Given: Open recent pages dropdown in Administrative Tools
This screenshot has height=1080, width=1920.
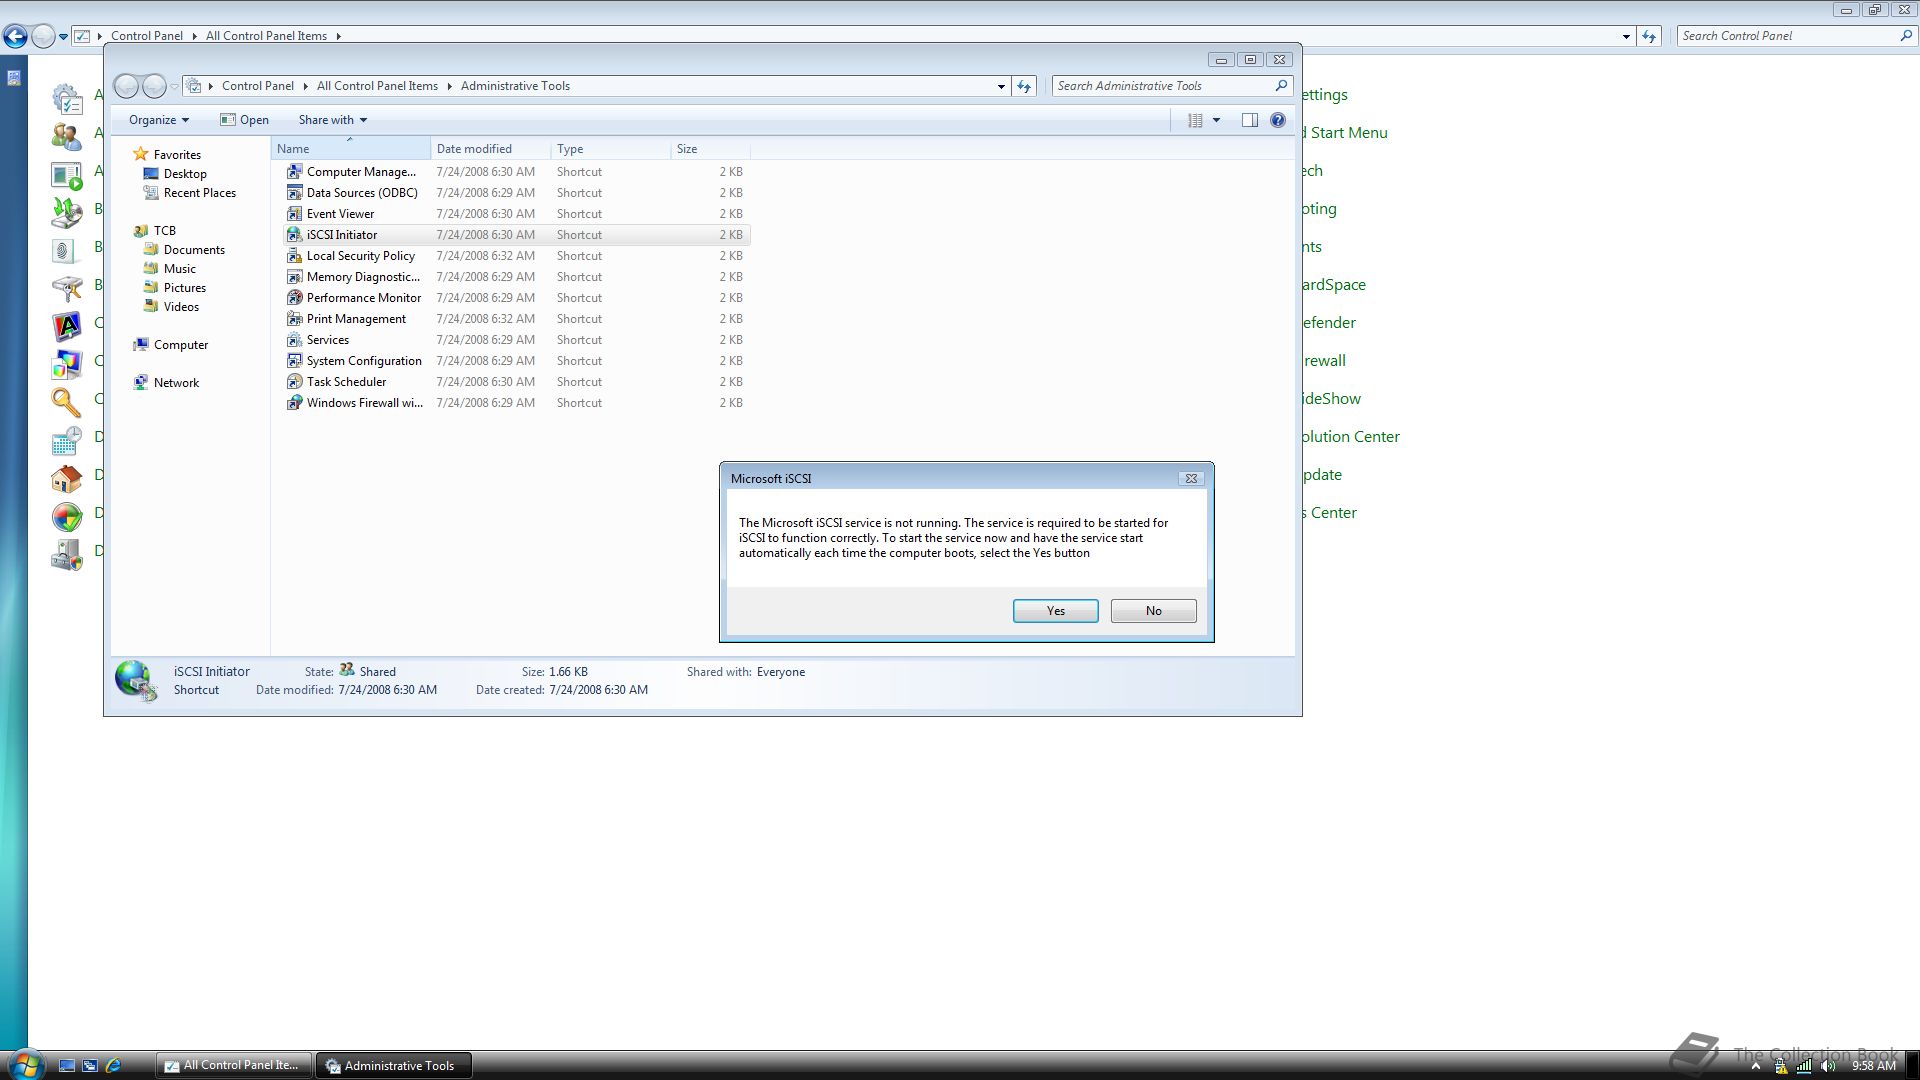Looking at the screenshot, I should pos(174,87).
